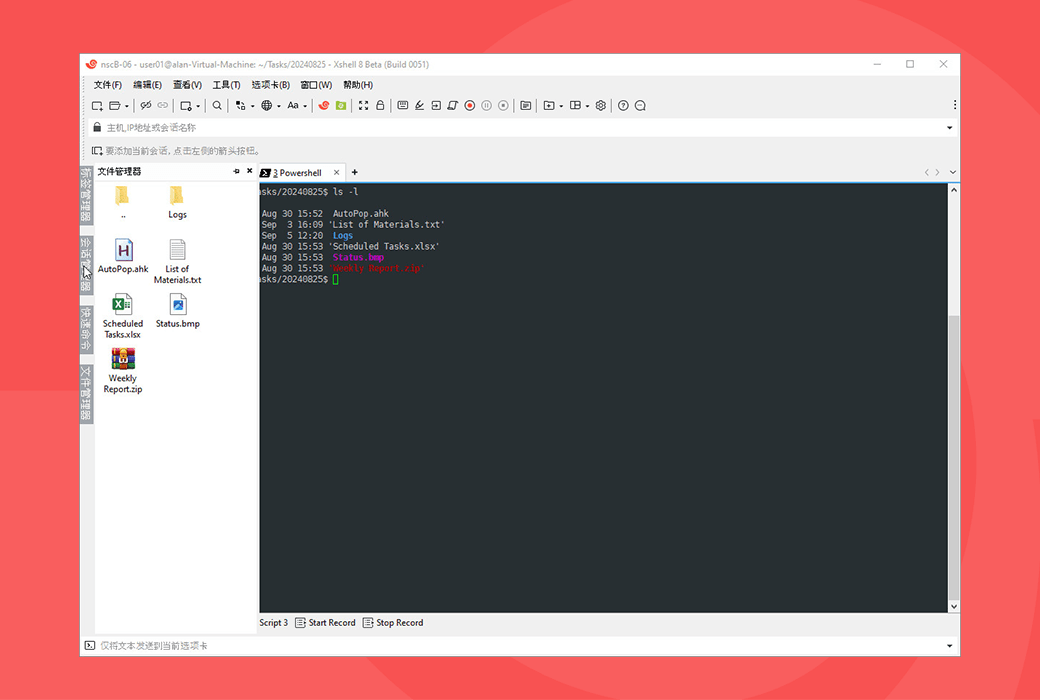Close the Powershell tab
The width and height of the screenshot is (1040, 700).
click(x=336, y=173)
